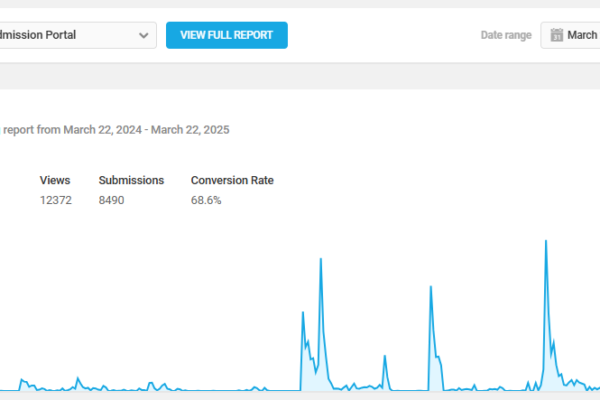The image size is (600, 400).
Task: Click the tallest spike on the chart
Action: pyautogui.click(x=545, y=243)
